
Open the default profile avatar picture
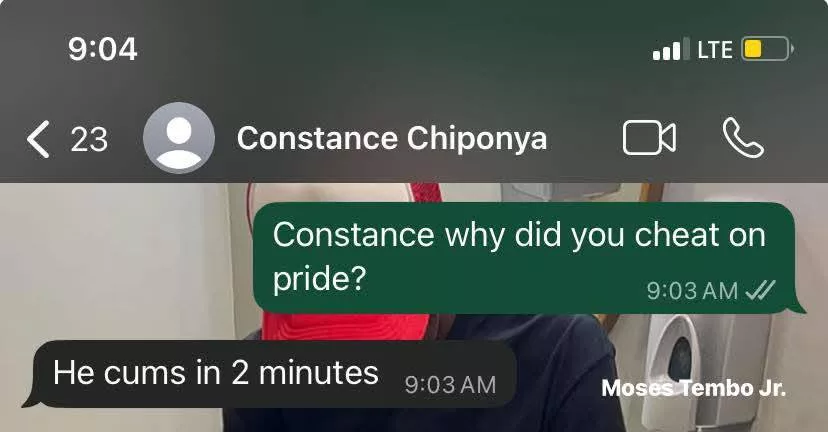pyautogui.click(x=179, y=138)
